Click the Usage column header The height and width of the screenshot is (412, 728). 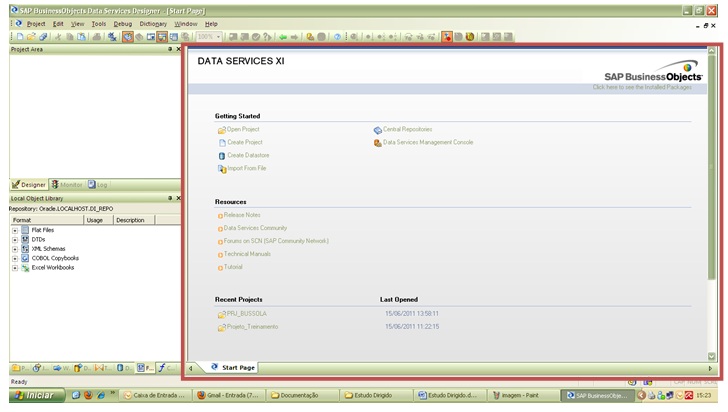click(98, 220)
